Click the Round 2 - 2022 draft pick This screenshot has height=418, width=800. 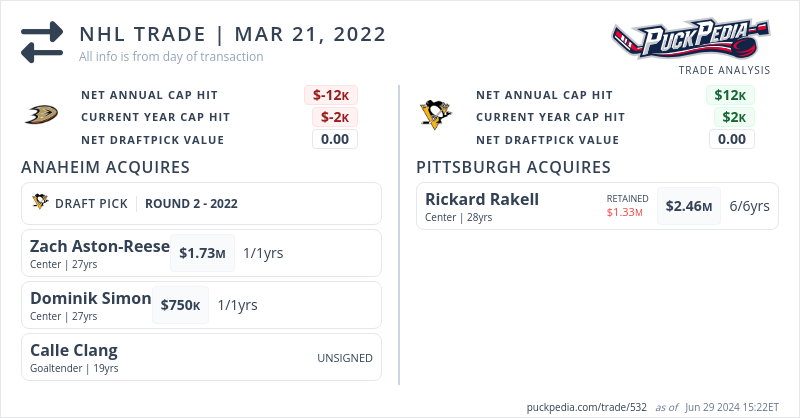pos(191,203)
